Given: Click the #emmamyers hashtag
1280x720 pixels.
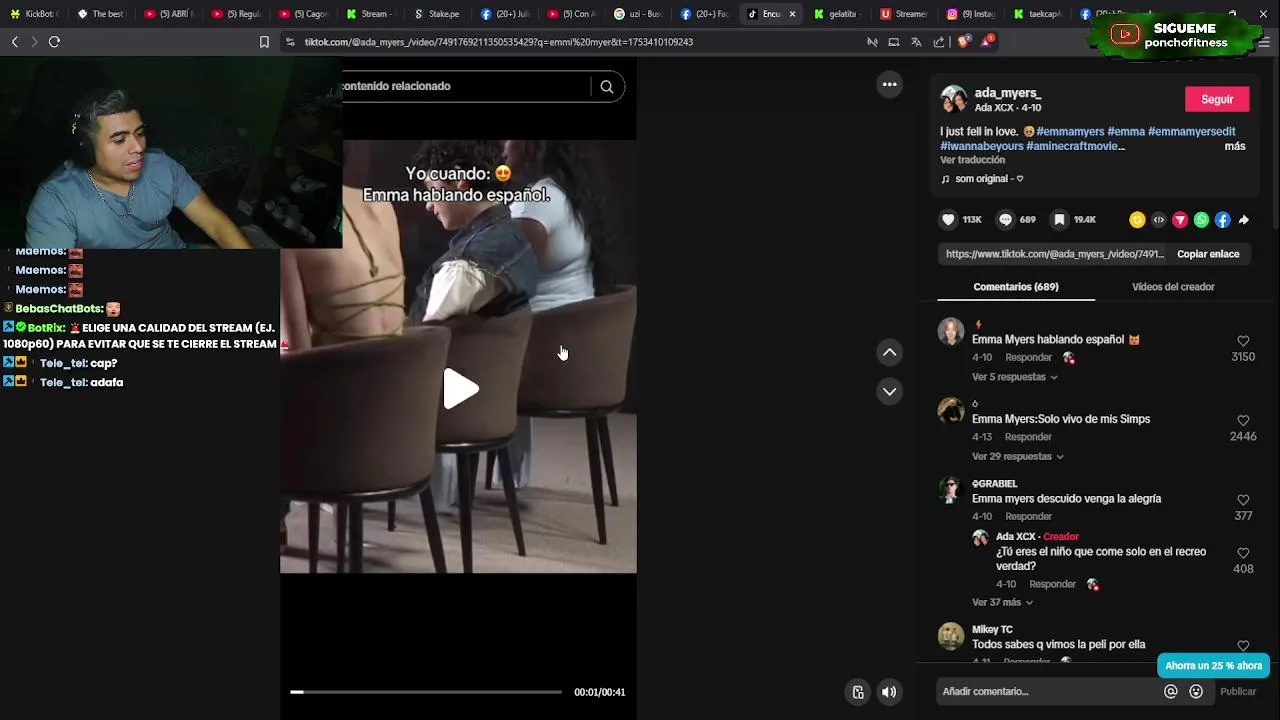Looking at the screenshot, I should pos(1070,131).
